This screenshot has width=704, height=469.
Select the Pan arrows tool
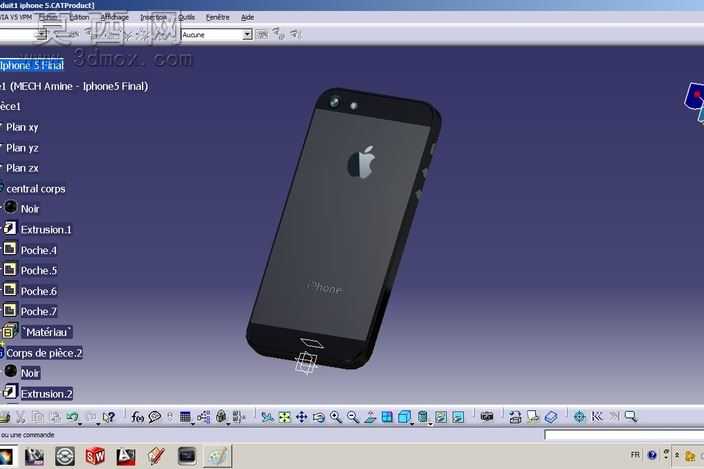(x=301, y=417)
